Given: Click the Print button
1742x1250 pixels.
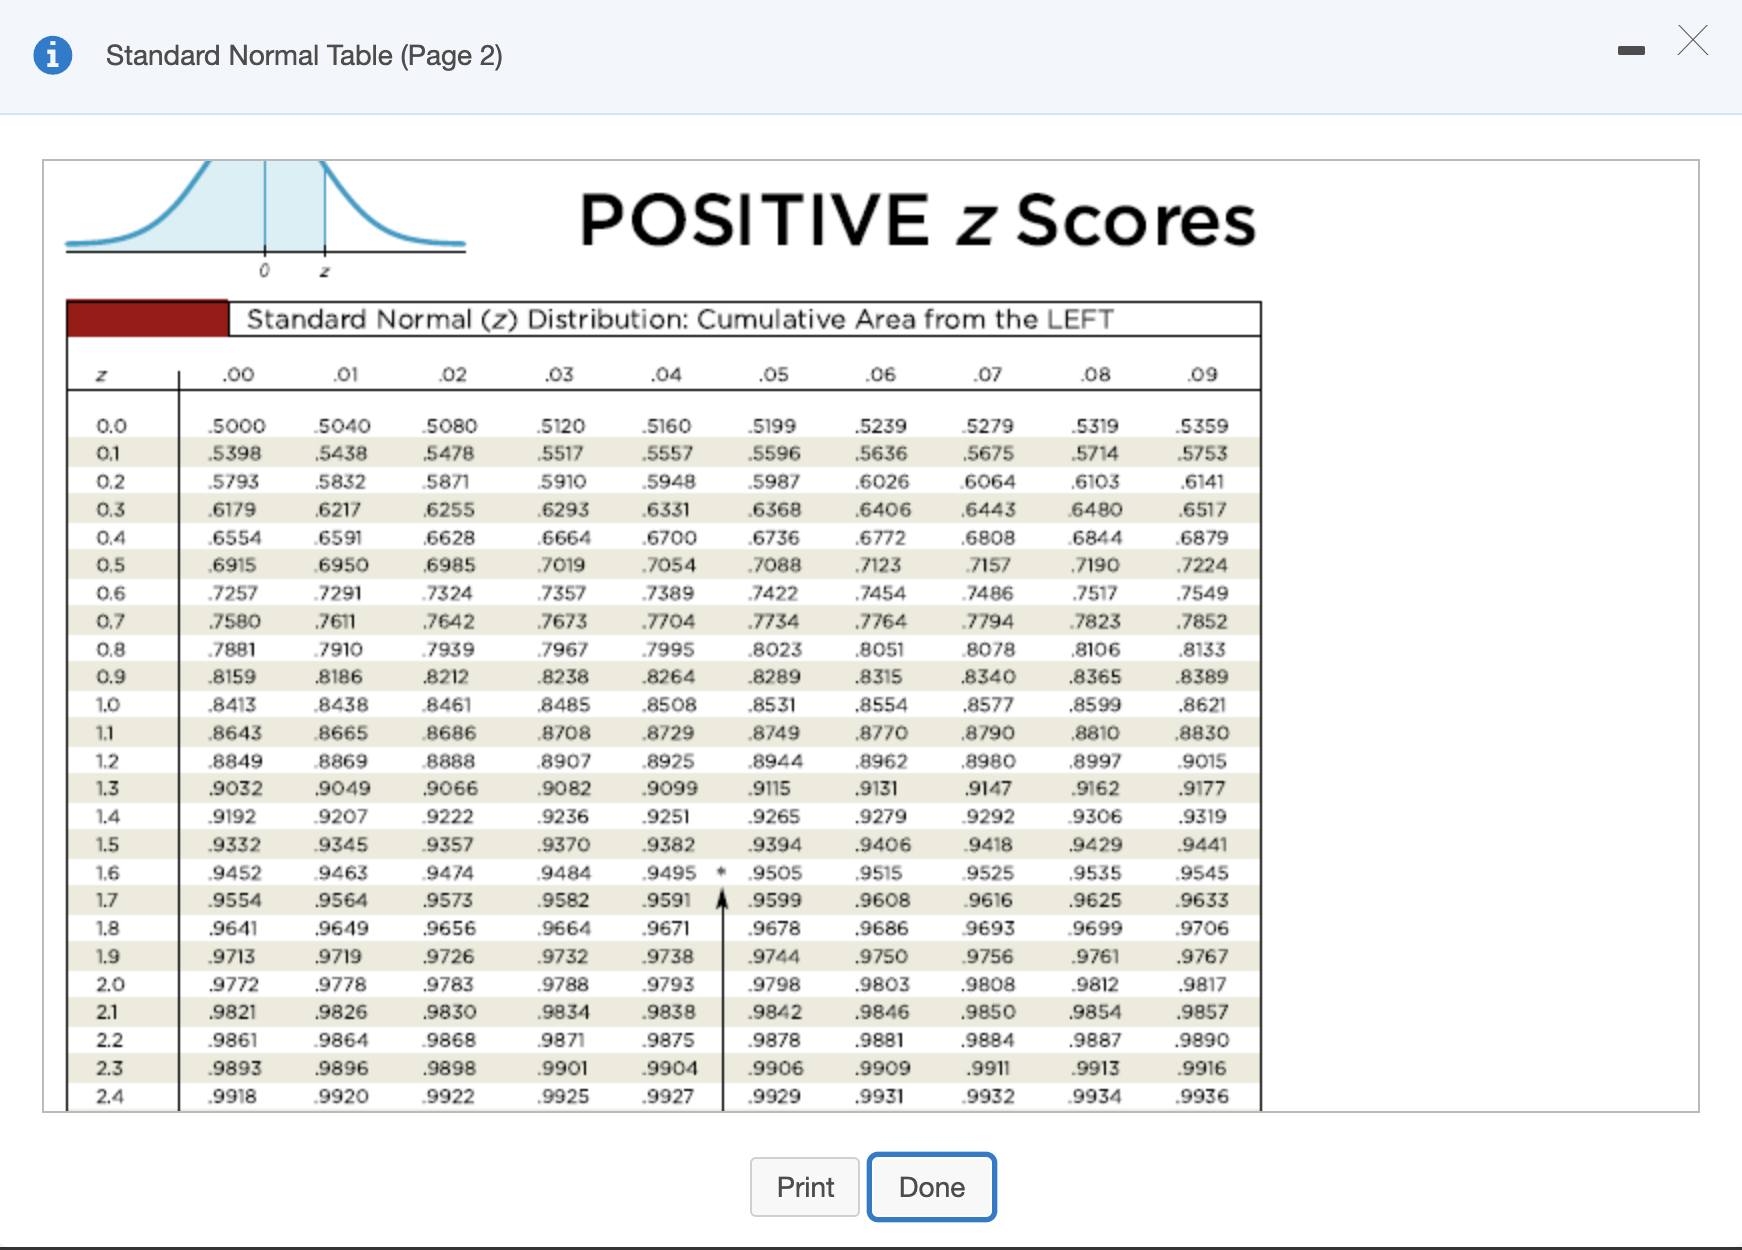Looking at the screenshot, I should pyautogui.click(x=804, y=1187).
